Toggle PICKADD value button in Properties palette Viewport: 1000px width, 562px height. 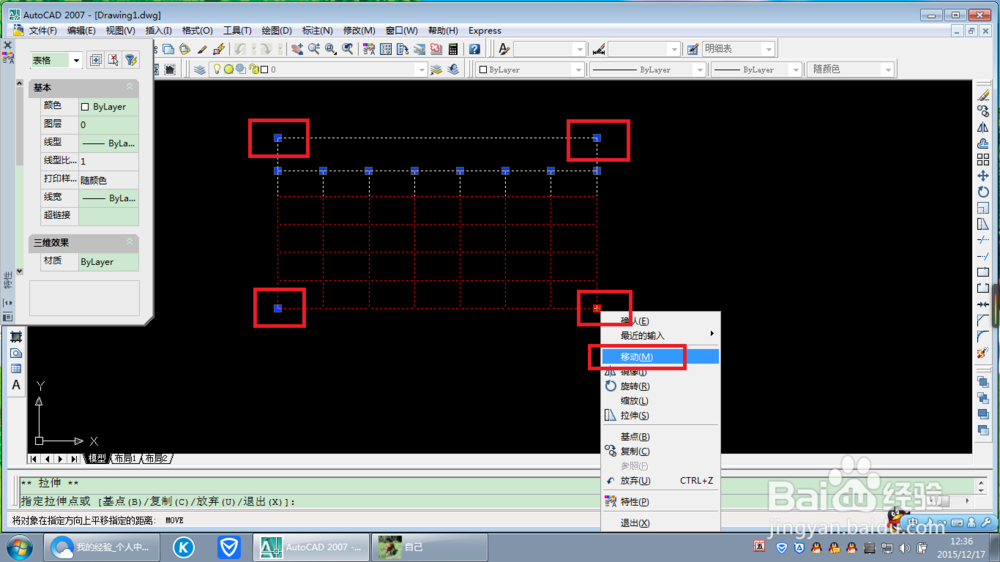click(x=96, y=60)
